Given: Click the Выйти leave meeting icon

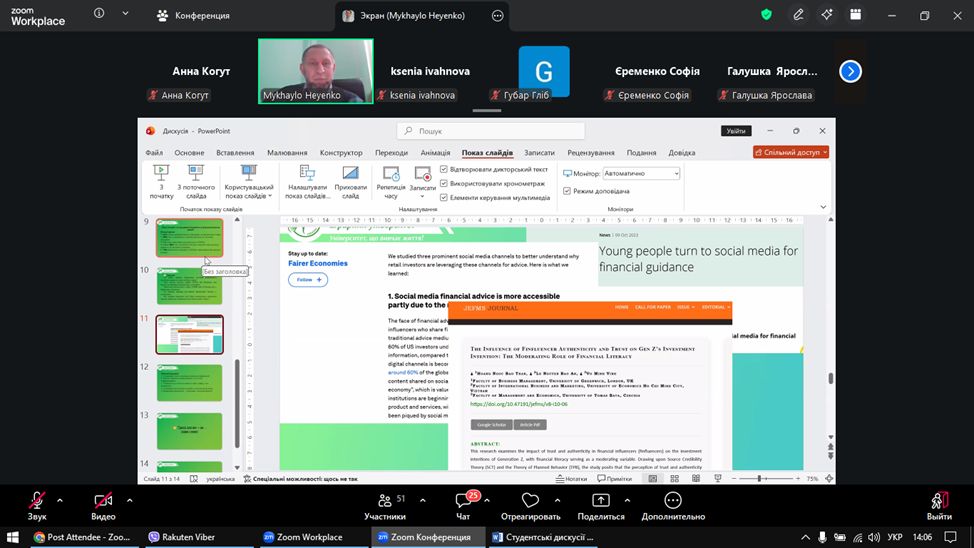Looking at the screenshot, I should 939,500.
